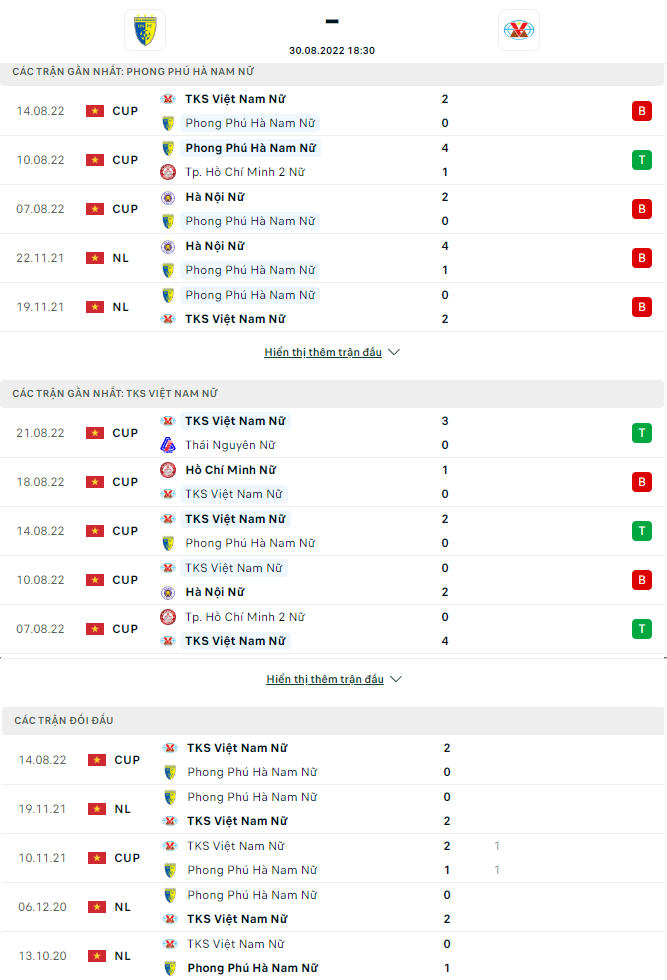Click the match date 30.08.2022 18:30
The width and height of the screenshot is (667, 980).
point(332,50)
